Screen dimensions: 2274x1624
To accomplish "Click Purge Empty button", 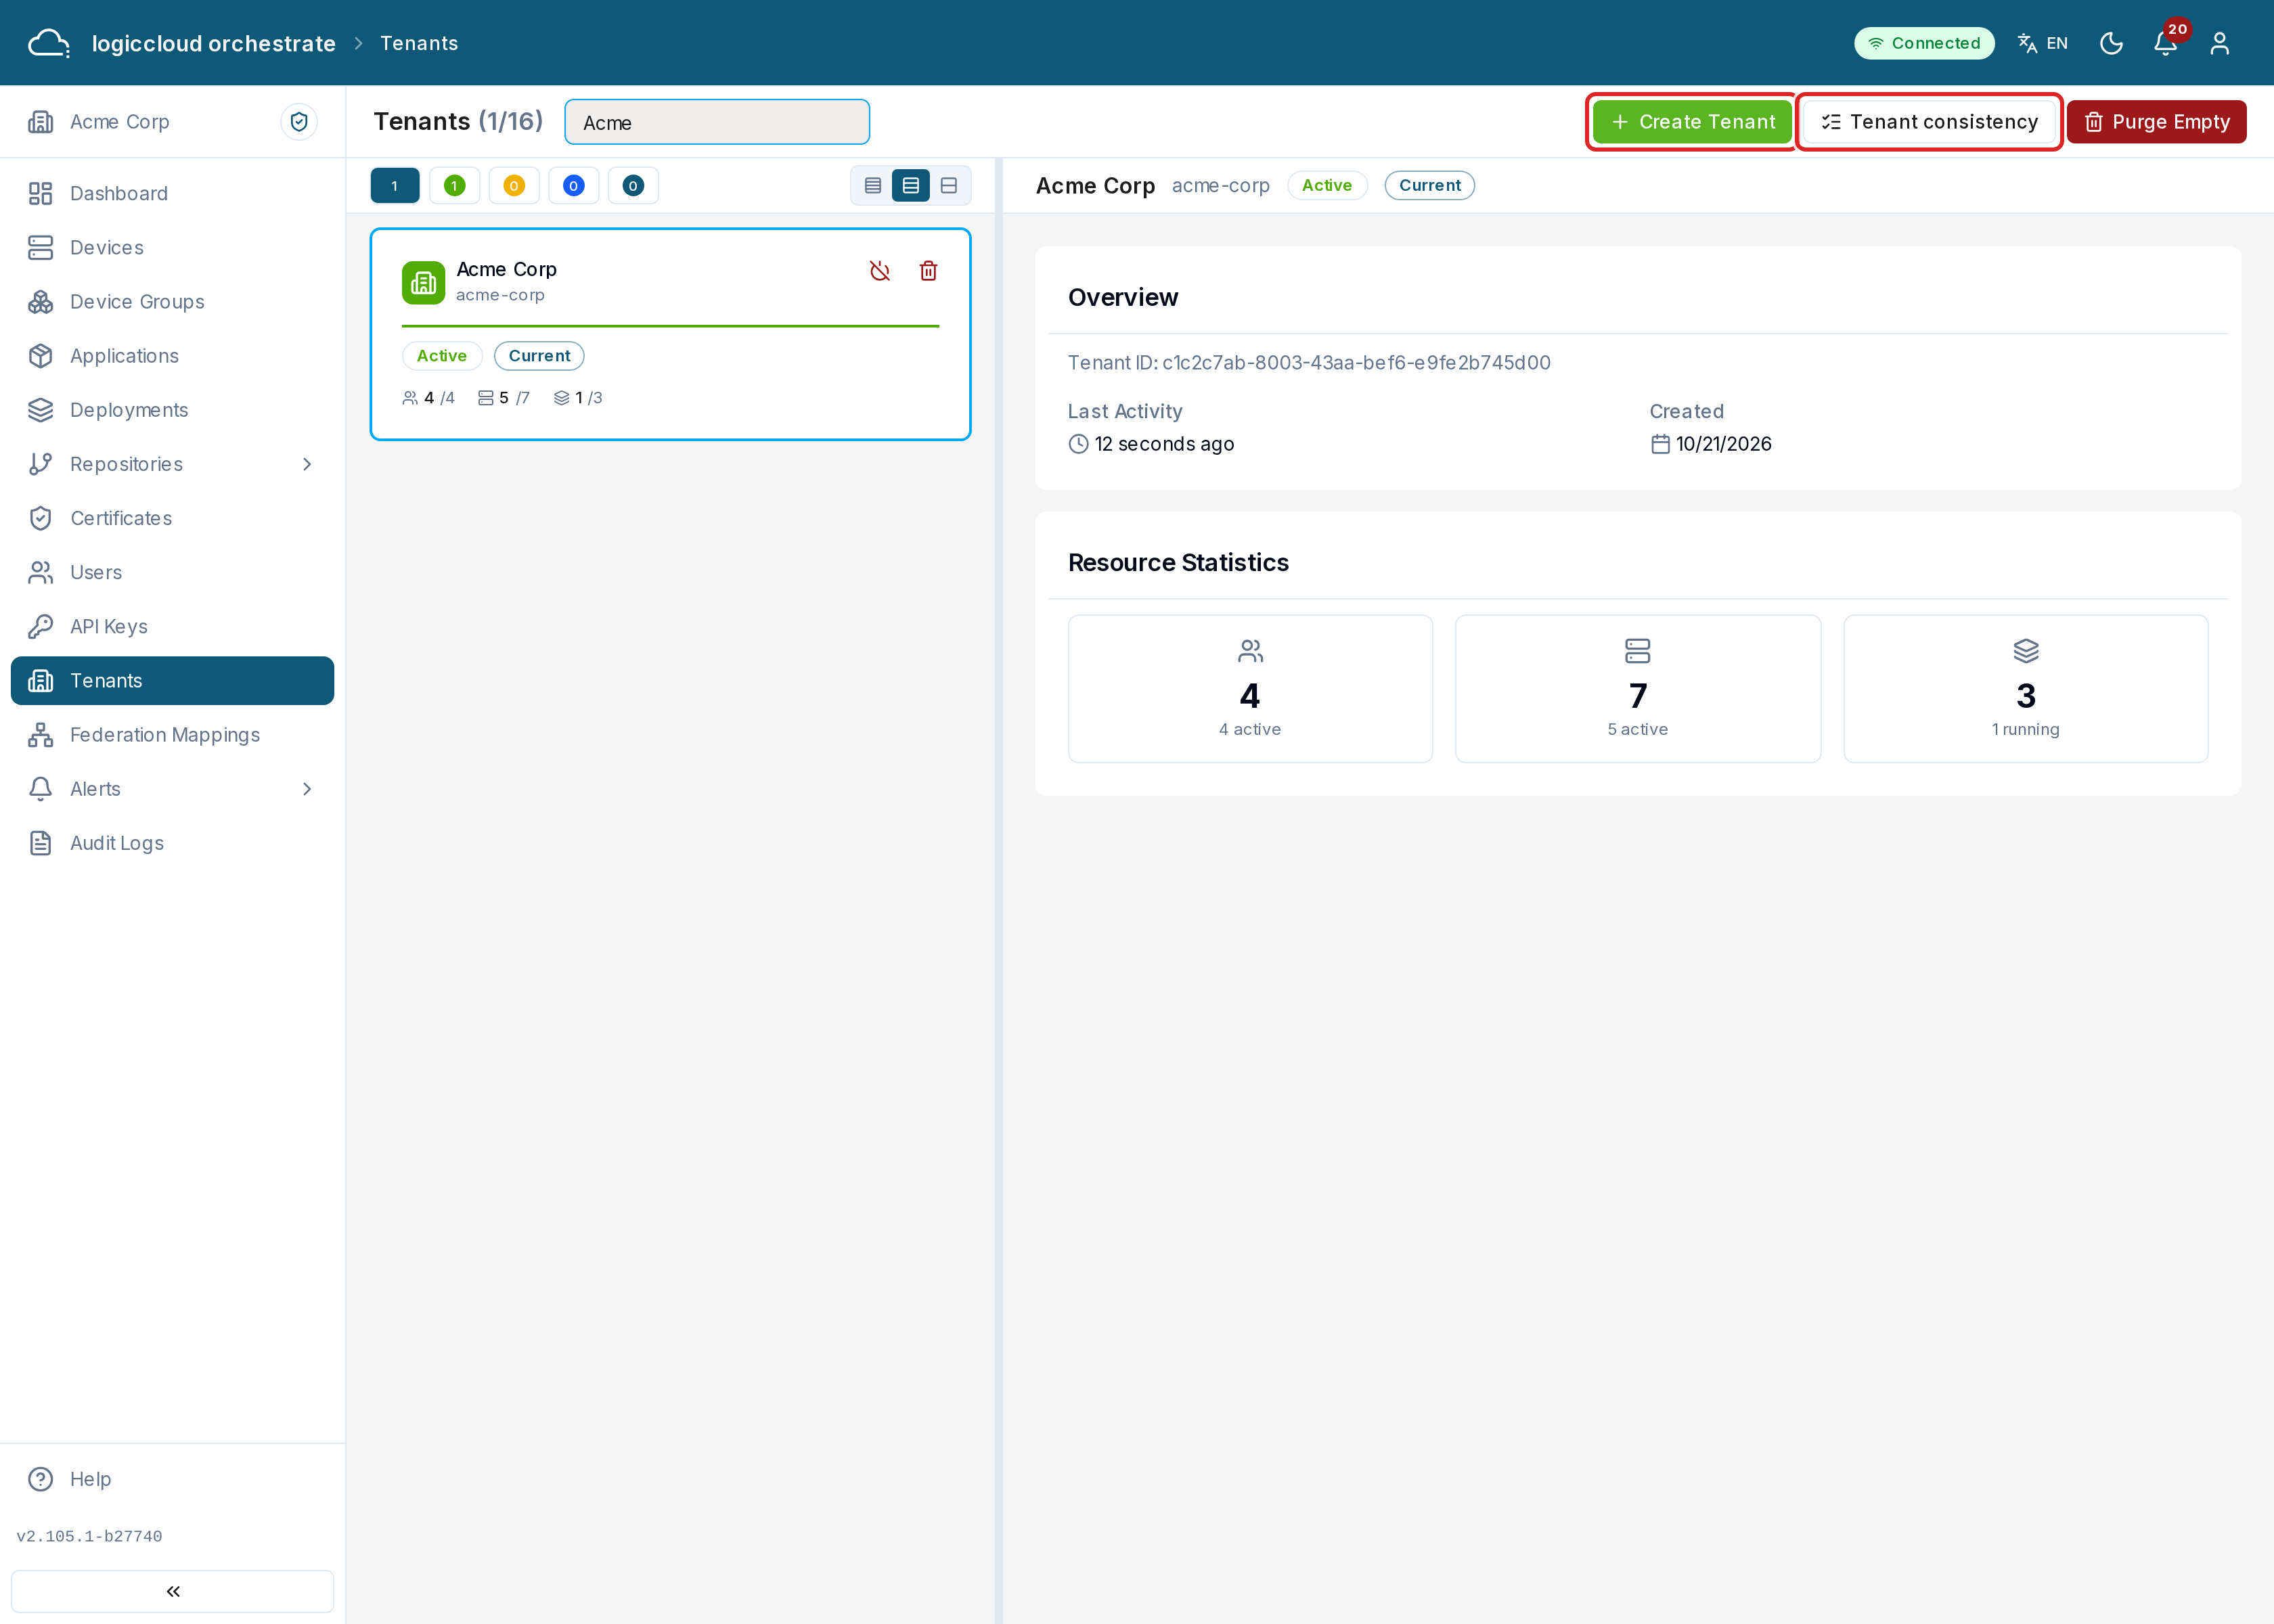I will pyautogui.click(x=2157, y=122).
